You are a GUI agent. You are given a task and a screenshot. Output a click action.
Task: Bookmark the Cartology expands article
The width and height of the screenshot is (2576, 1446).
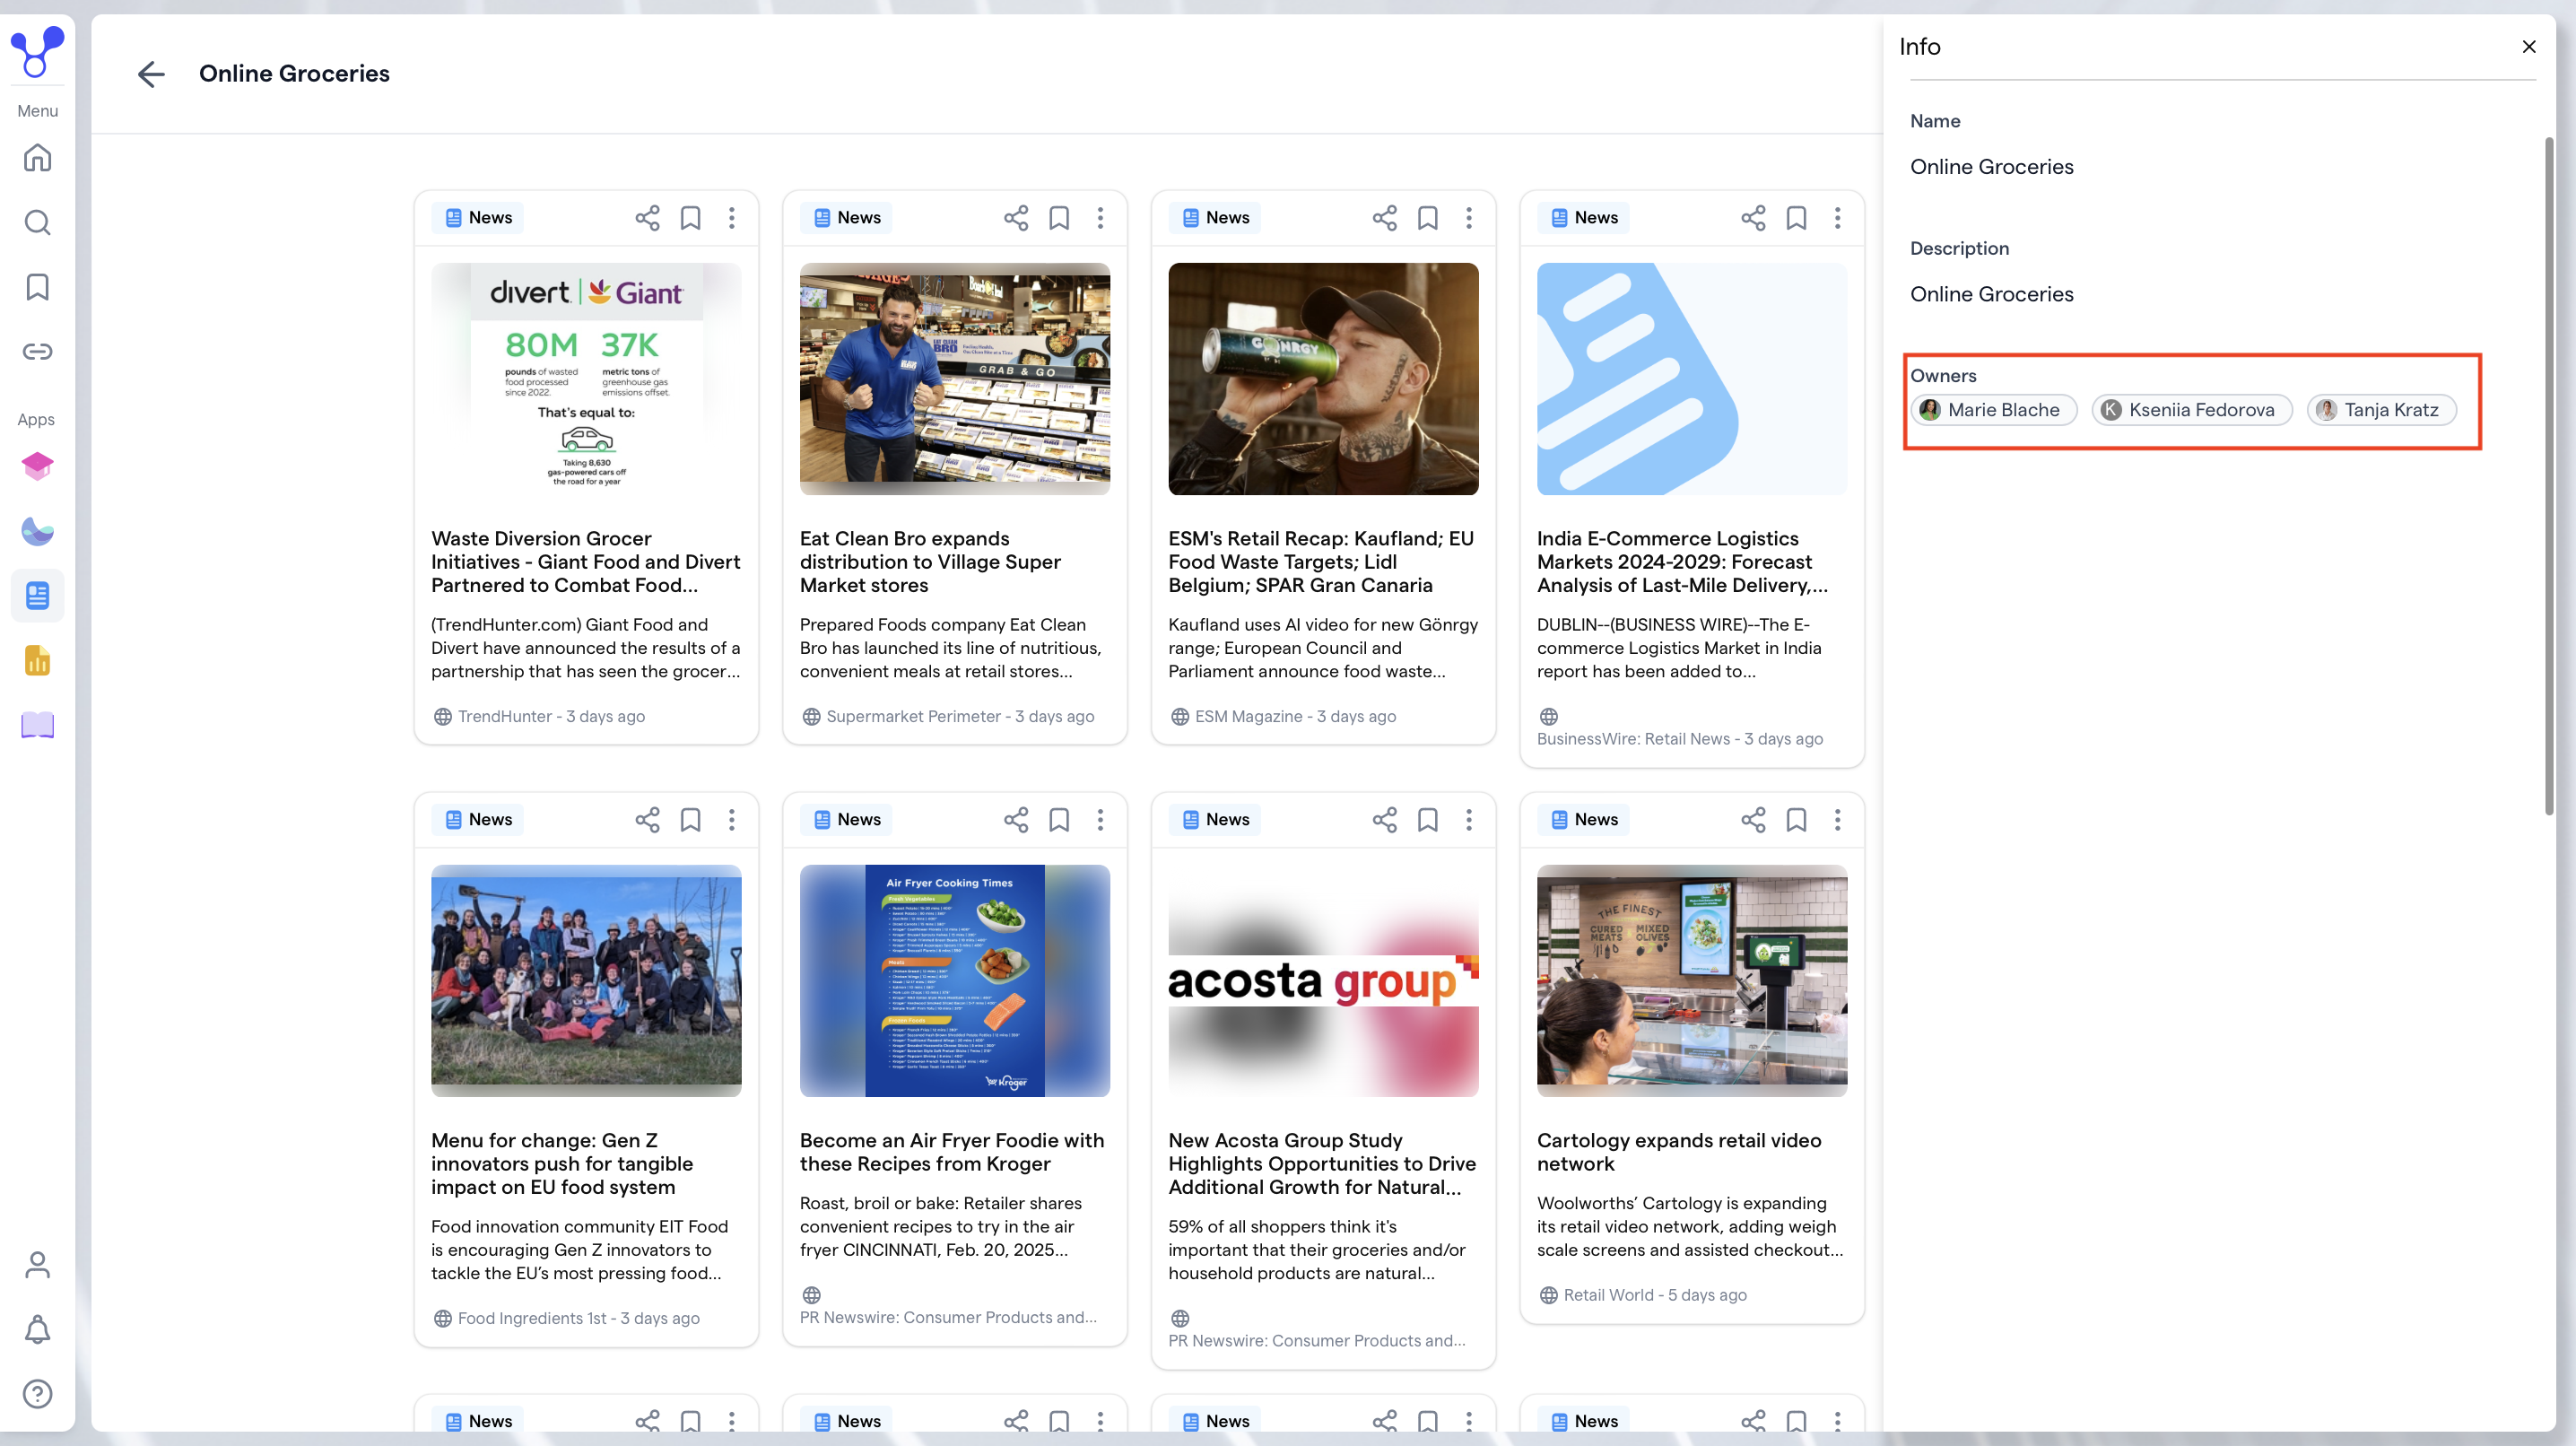pos(1796,820)
